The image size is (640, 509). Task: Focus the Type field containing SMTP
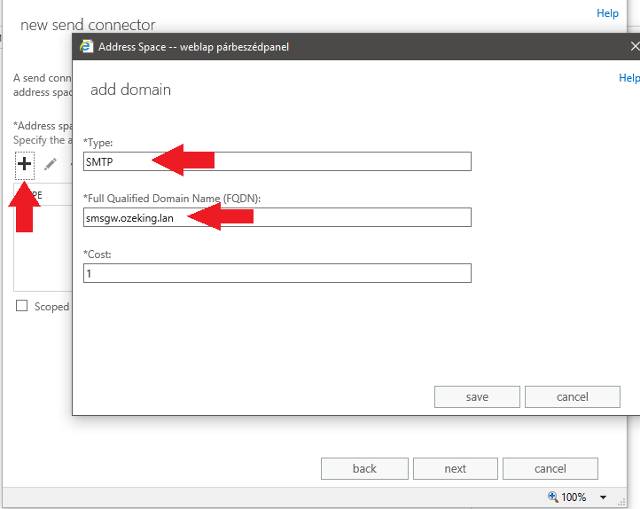[277, 162]
